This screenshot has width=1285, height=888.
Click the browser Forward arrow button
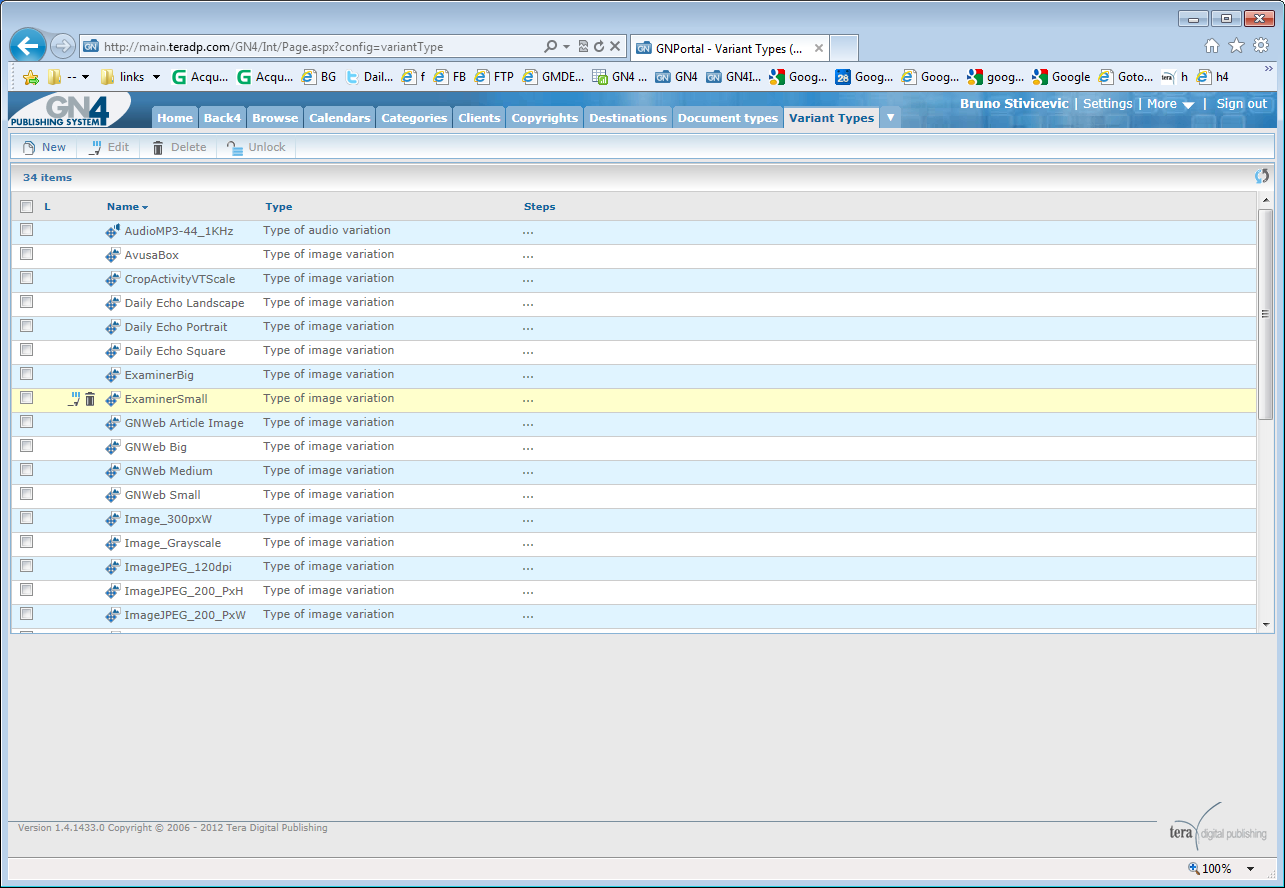coord(63,46)
